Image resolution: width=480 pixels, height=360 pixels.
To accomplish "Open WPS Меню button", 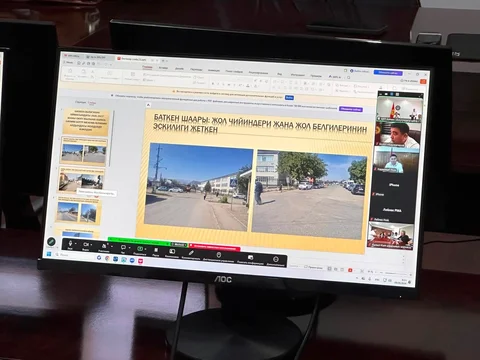I will point(68,62).
